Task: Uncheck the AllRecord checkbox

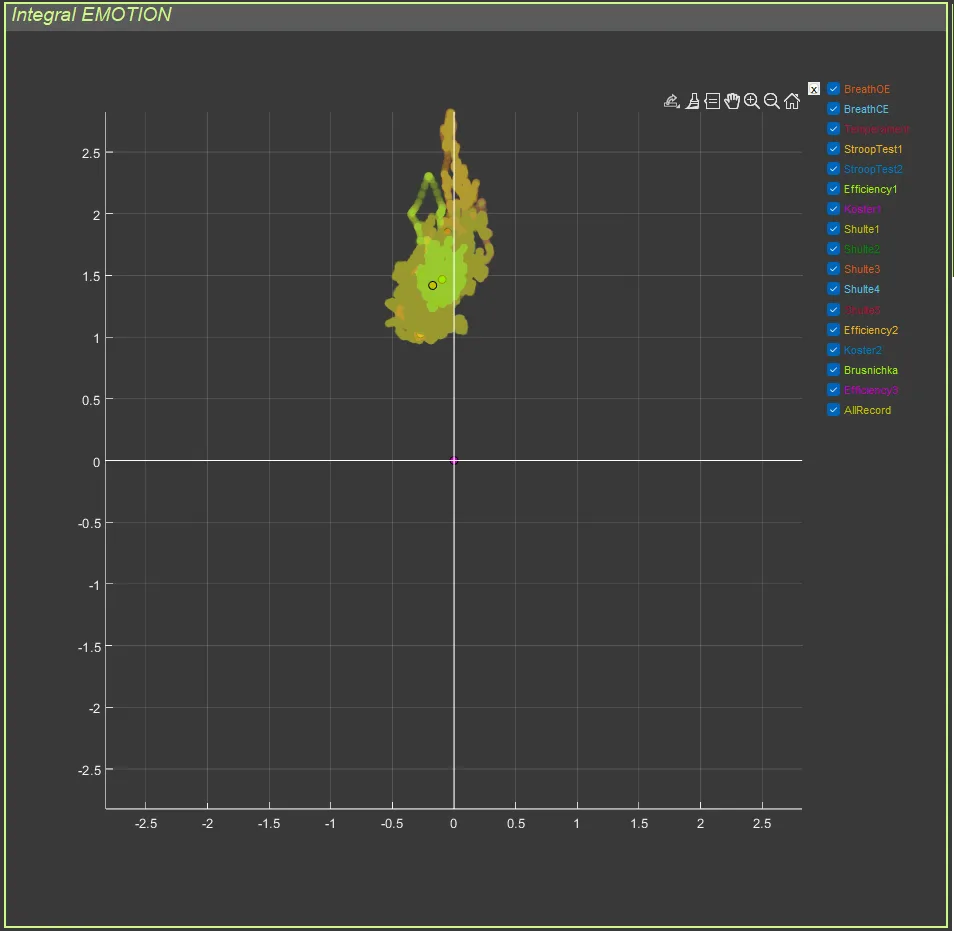Action: (834, 410)
